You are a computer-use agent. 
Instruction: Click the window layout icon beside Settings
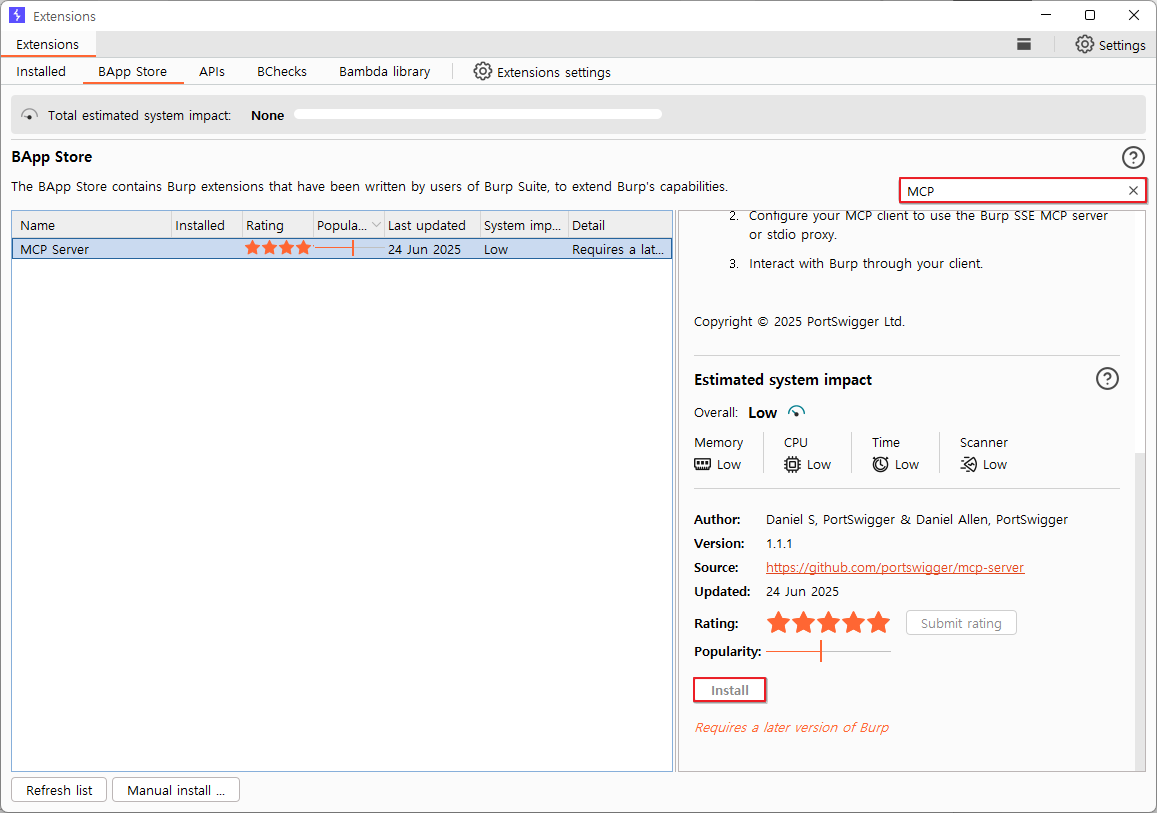click(x=1023, y=44)
